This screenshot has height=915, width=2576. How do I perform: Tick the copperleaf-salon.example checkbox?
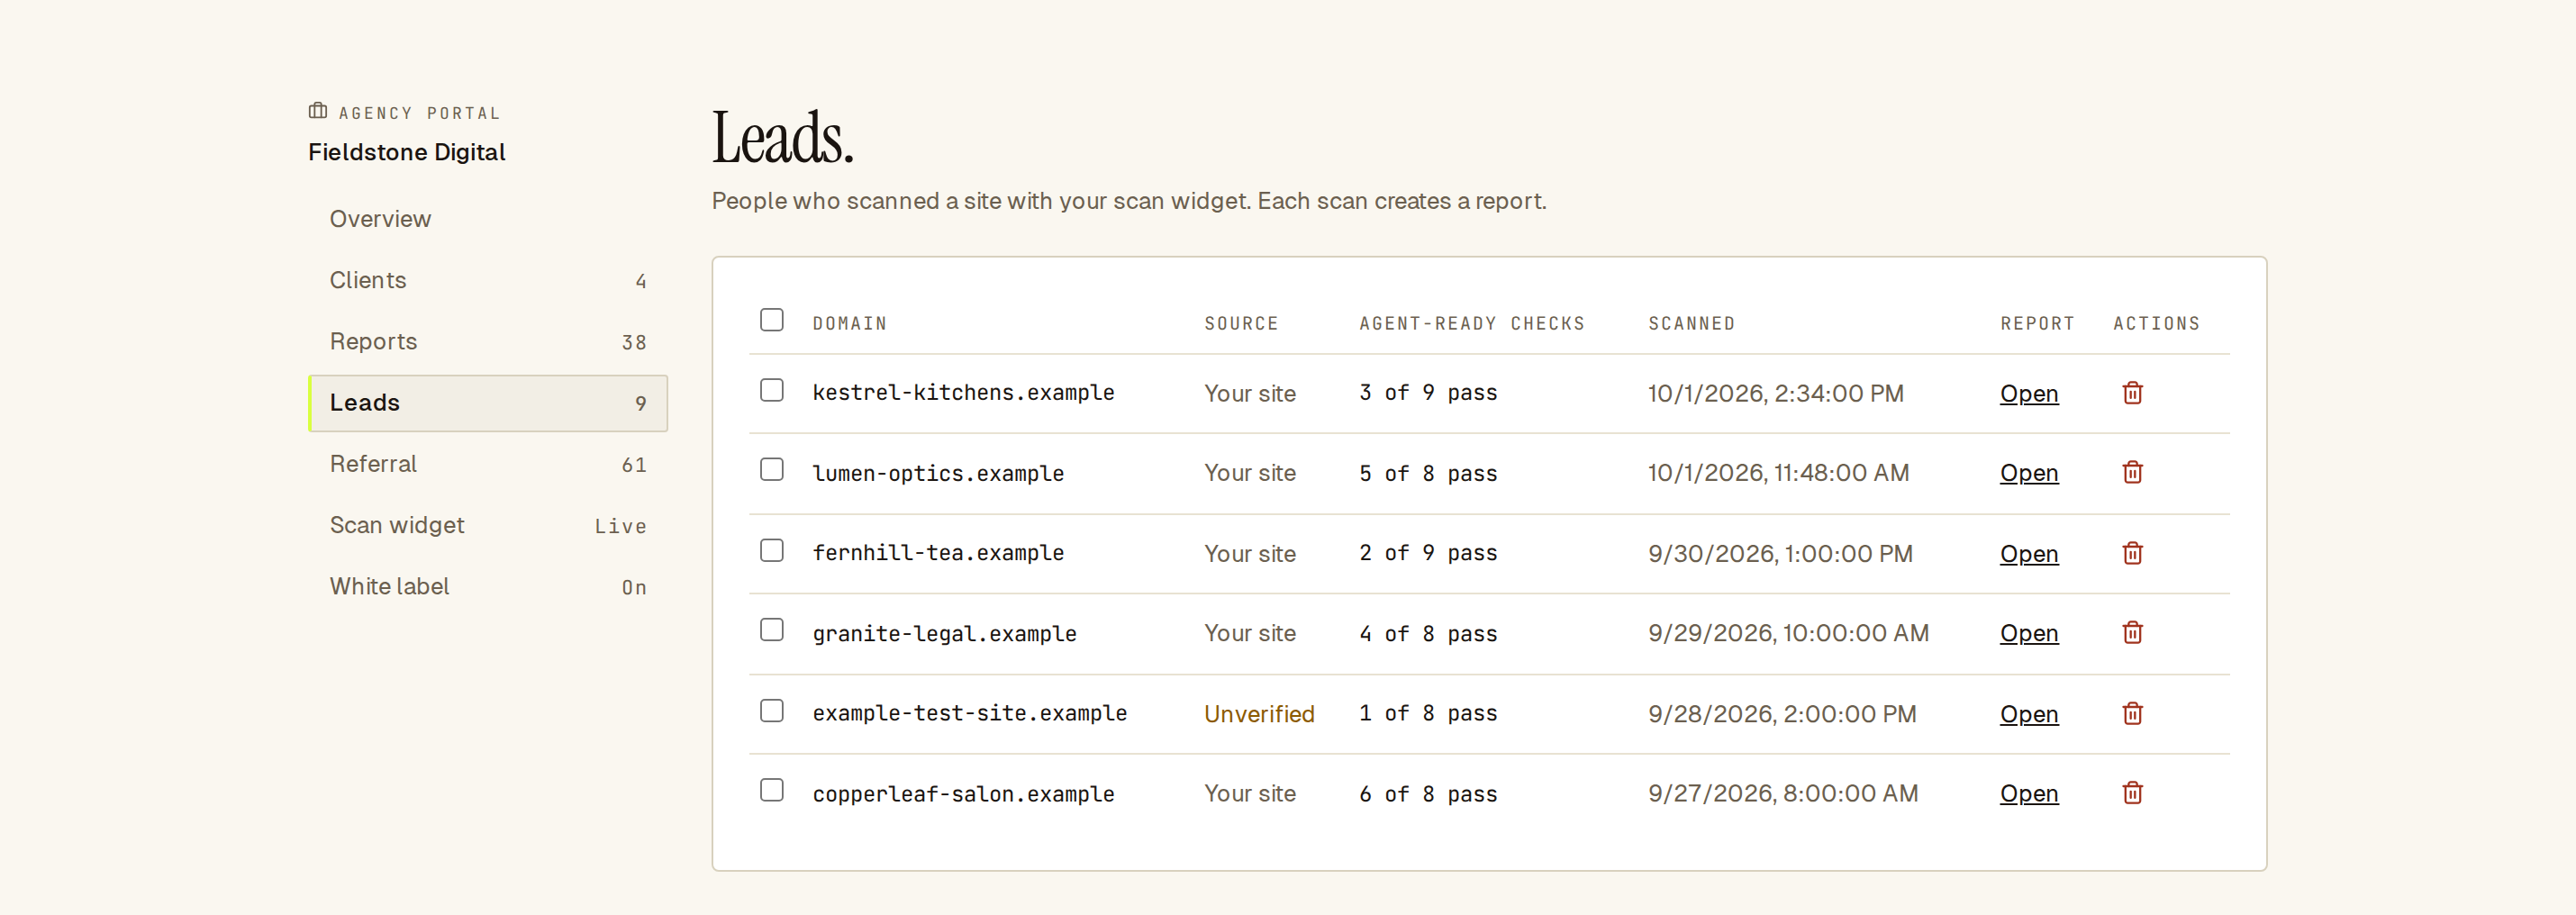771,790
